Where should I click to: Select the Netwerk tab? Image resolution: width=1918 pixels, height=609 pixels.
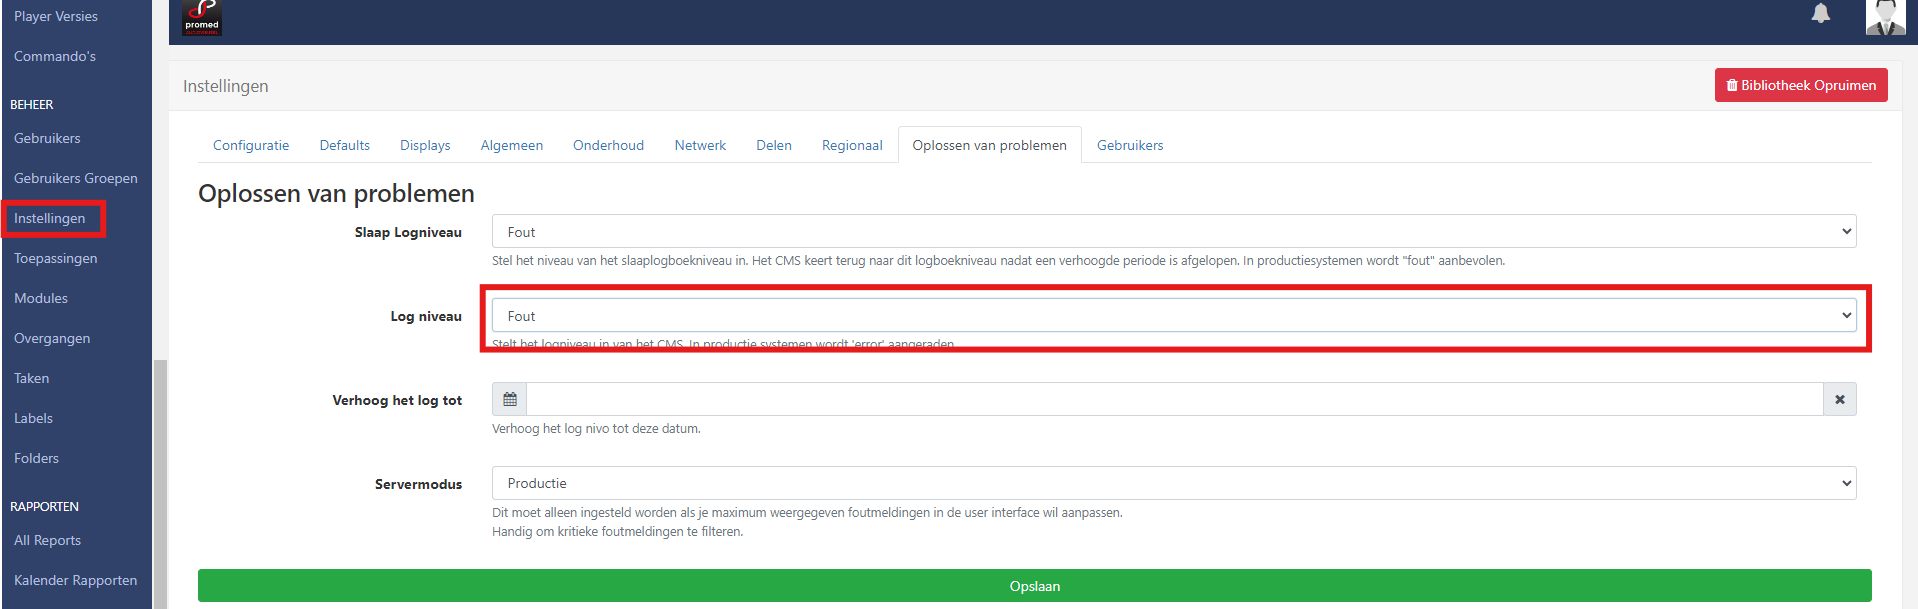tap(700, 145)
